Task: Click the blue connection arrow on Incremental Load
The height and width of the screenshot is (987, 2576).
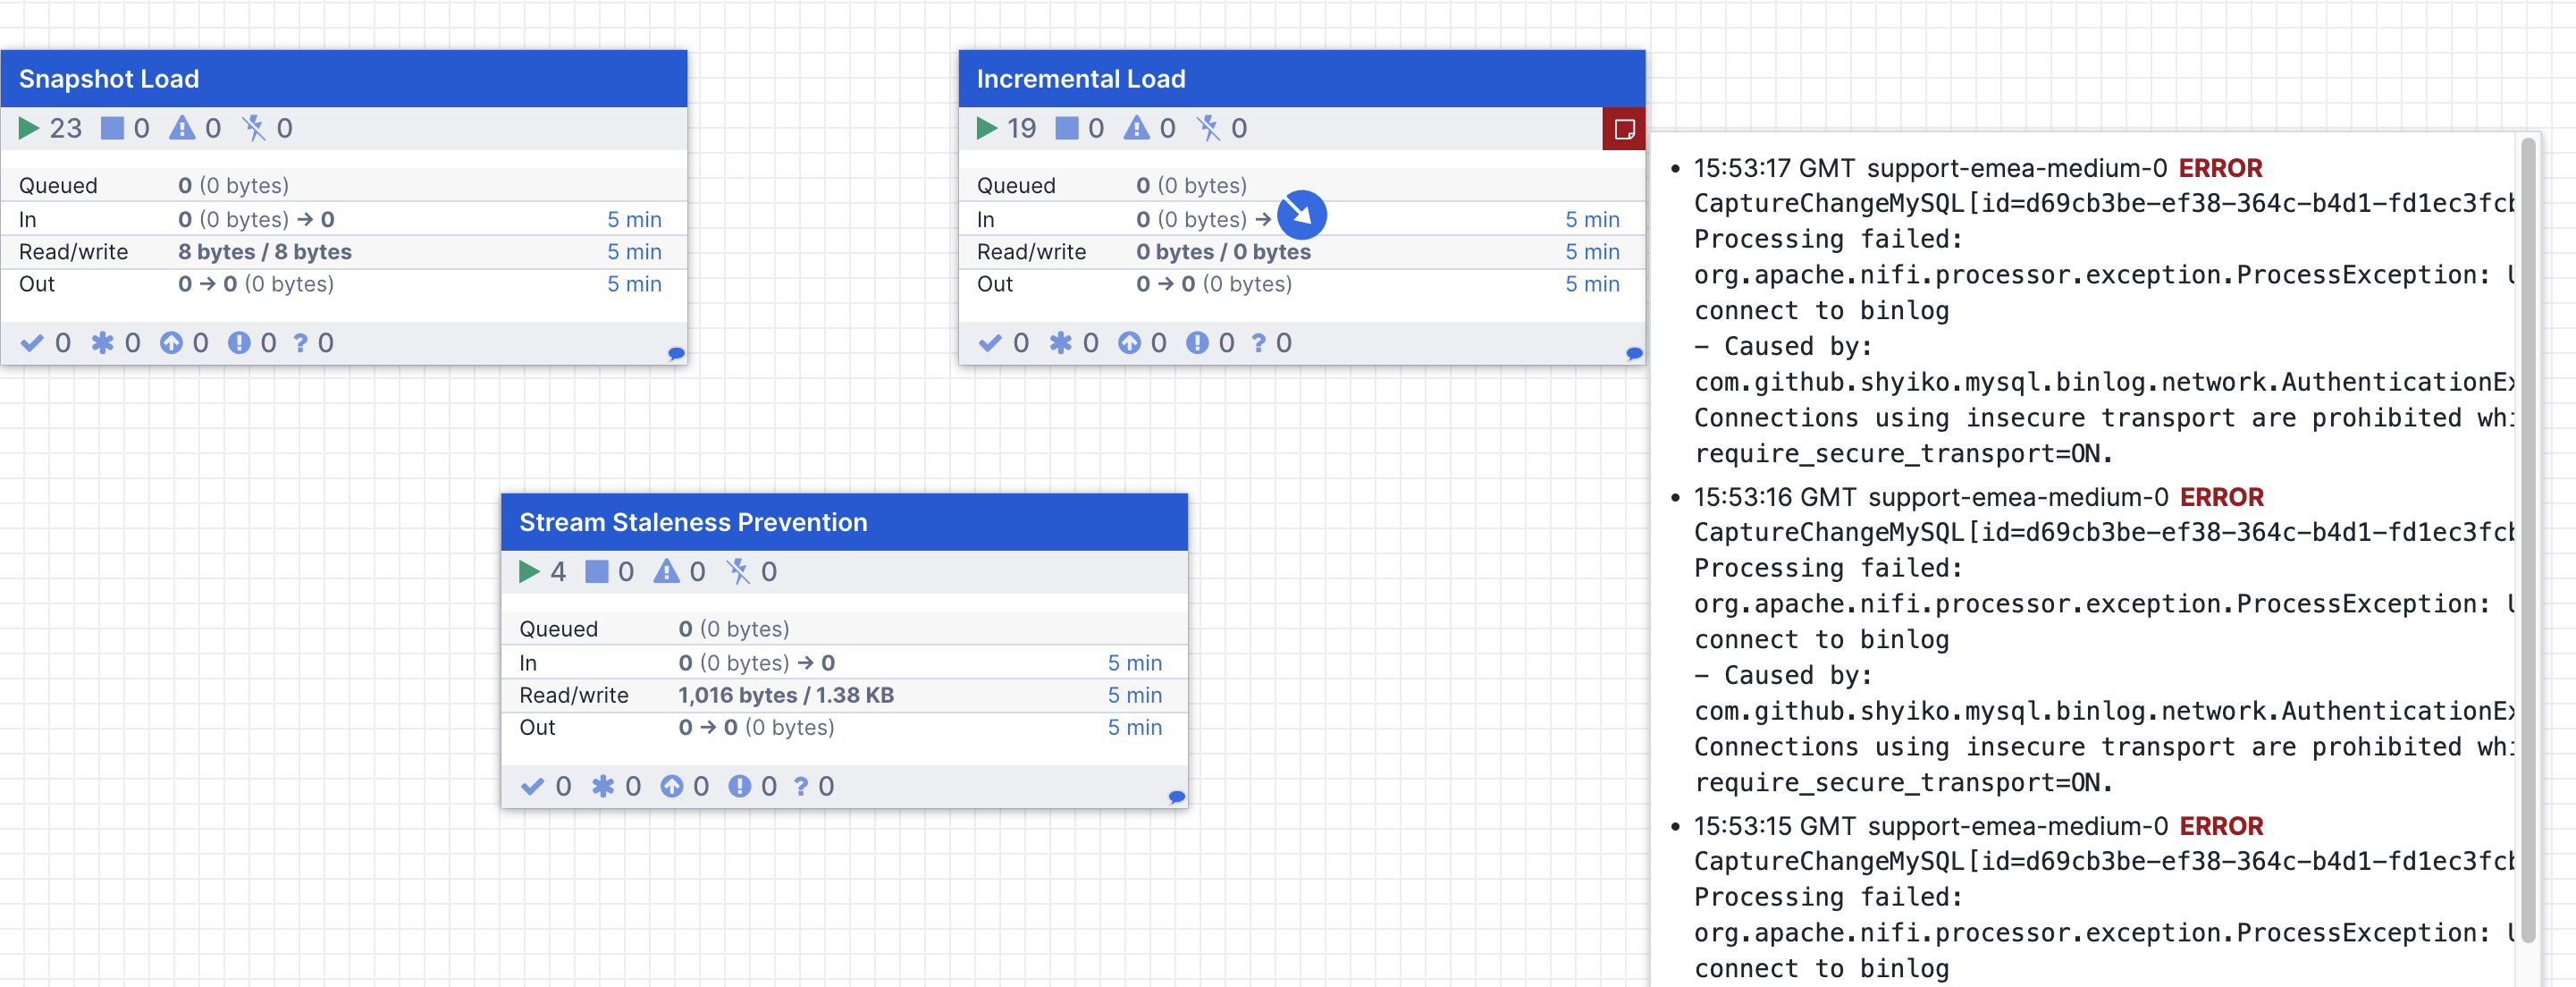Action: (1302, 215)
